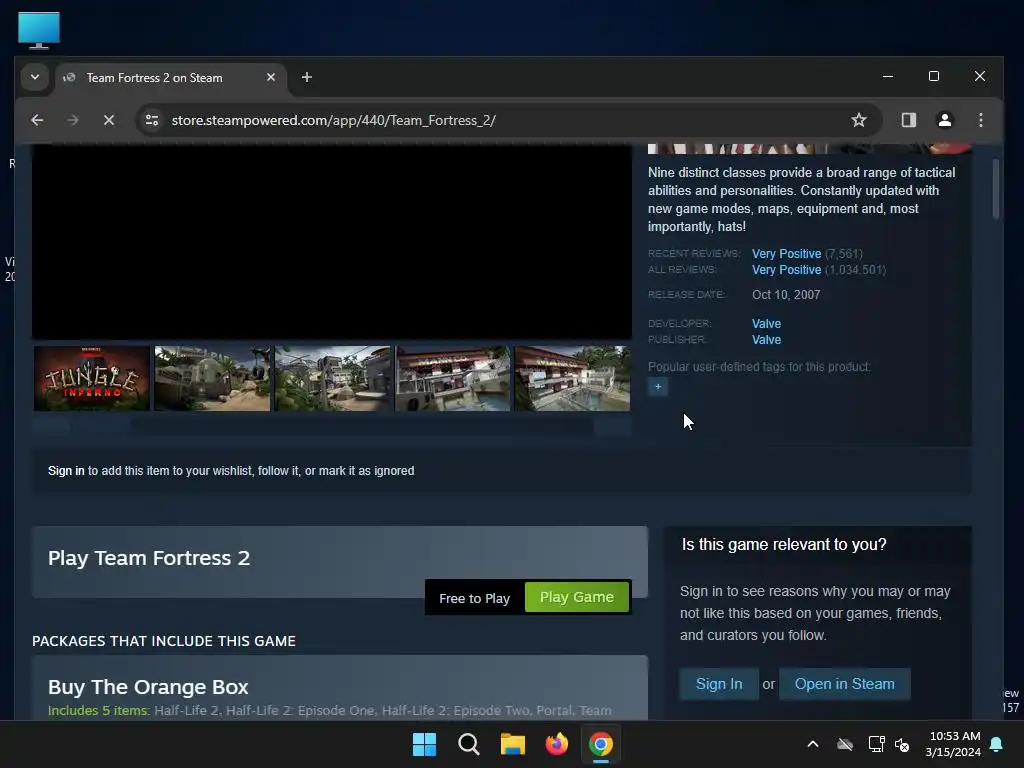Select the Team Fortress 2 on Steam tab
Image resolution: width=1024 pixels, height=768 pixels.
tap(171, 78)
